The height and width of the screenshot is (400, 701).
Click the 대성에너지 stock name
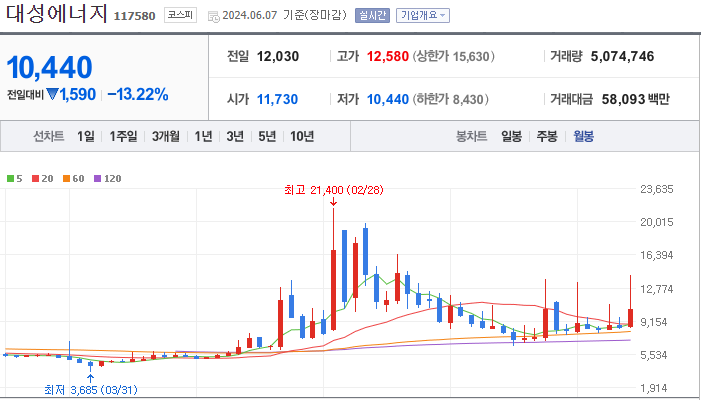click(56, 14)
